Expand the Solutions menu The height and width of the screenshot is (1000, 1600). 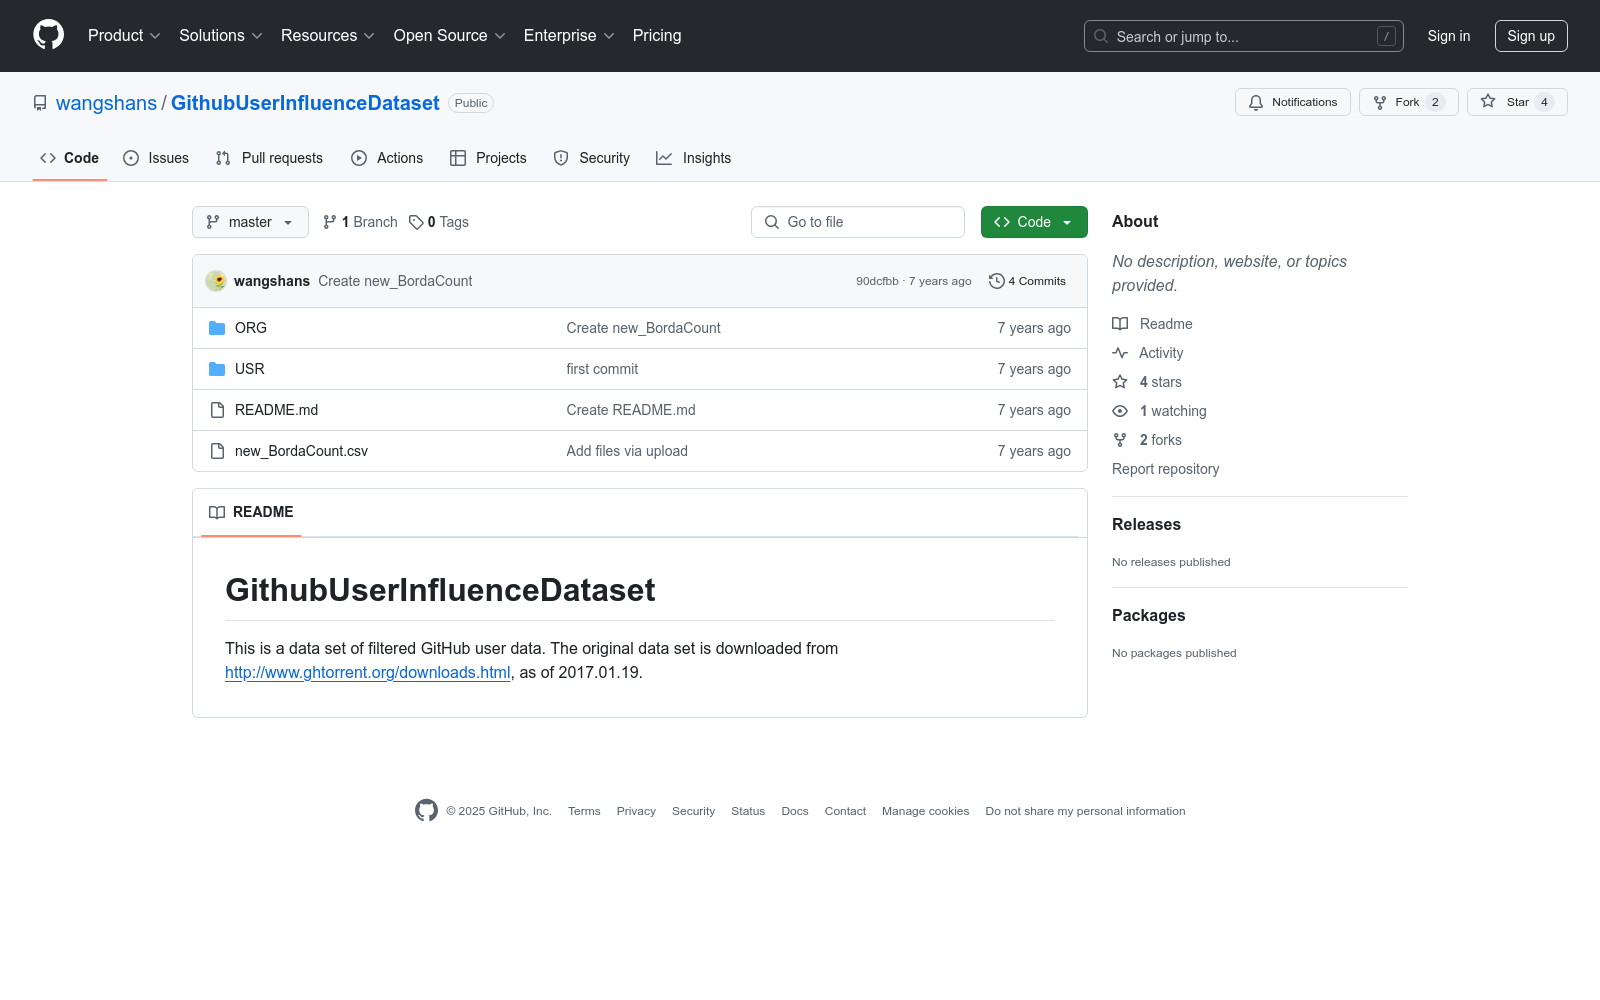221,35
